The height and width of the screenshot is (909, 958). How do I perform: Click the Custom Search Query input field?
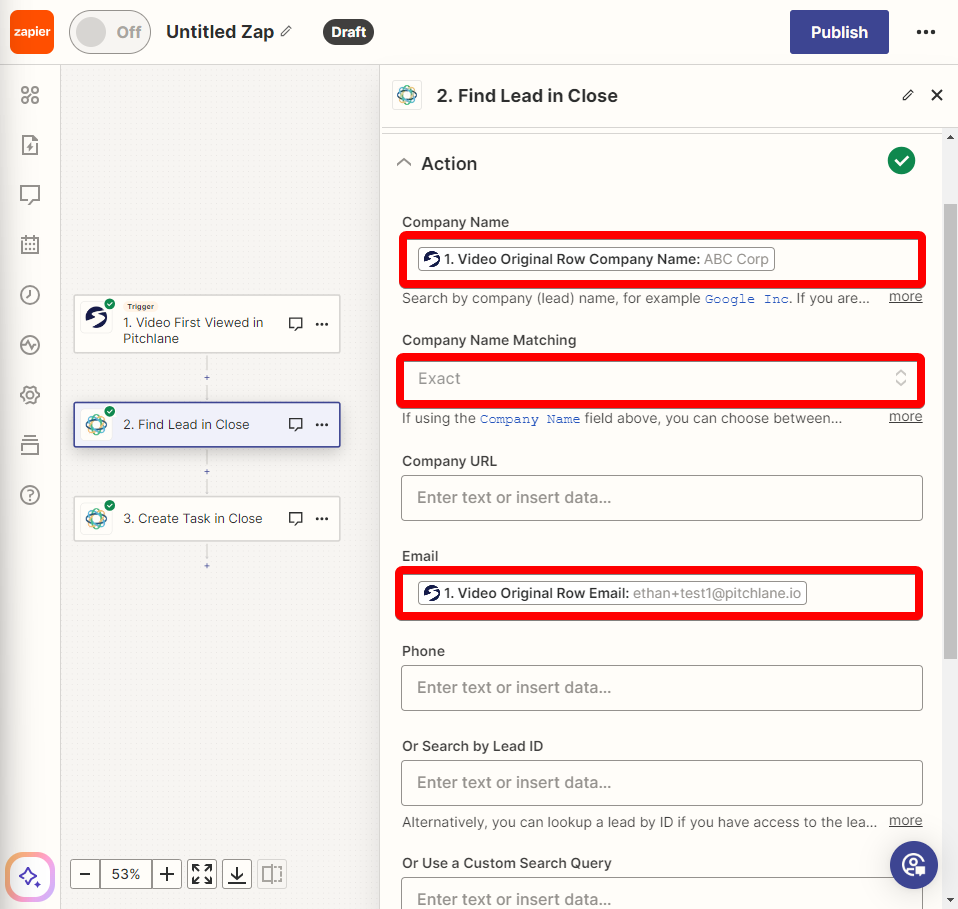[x=662, y=893]
